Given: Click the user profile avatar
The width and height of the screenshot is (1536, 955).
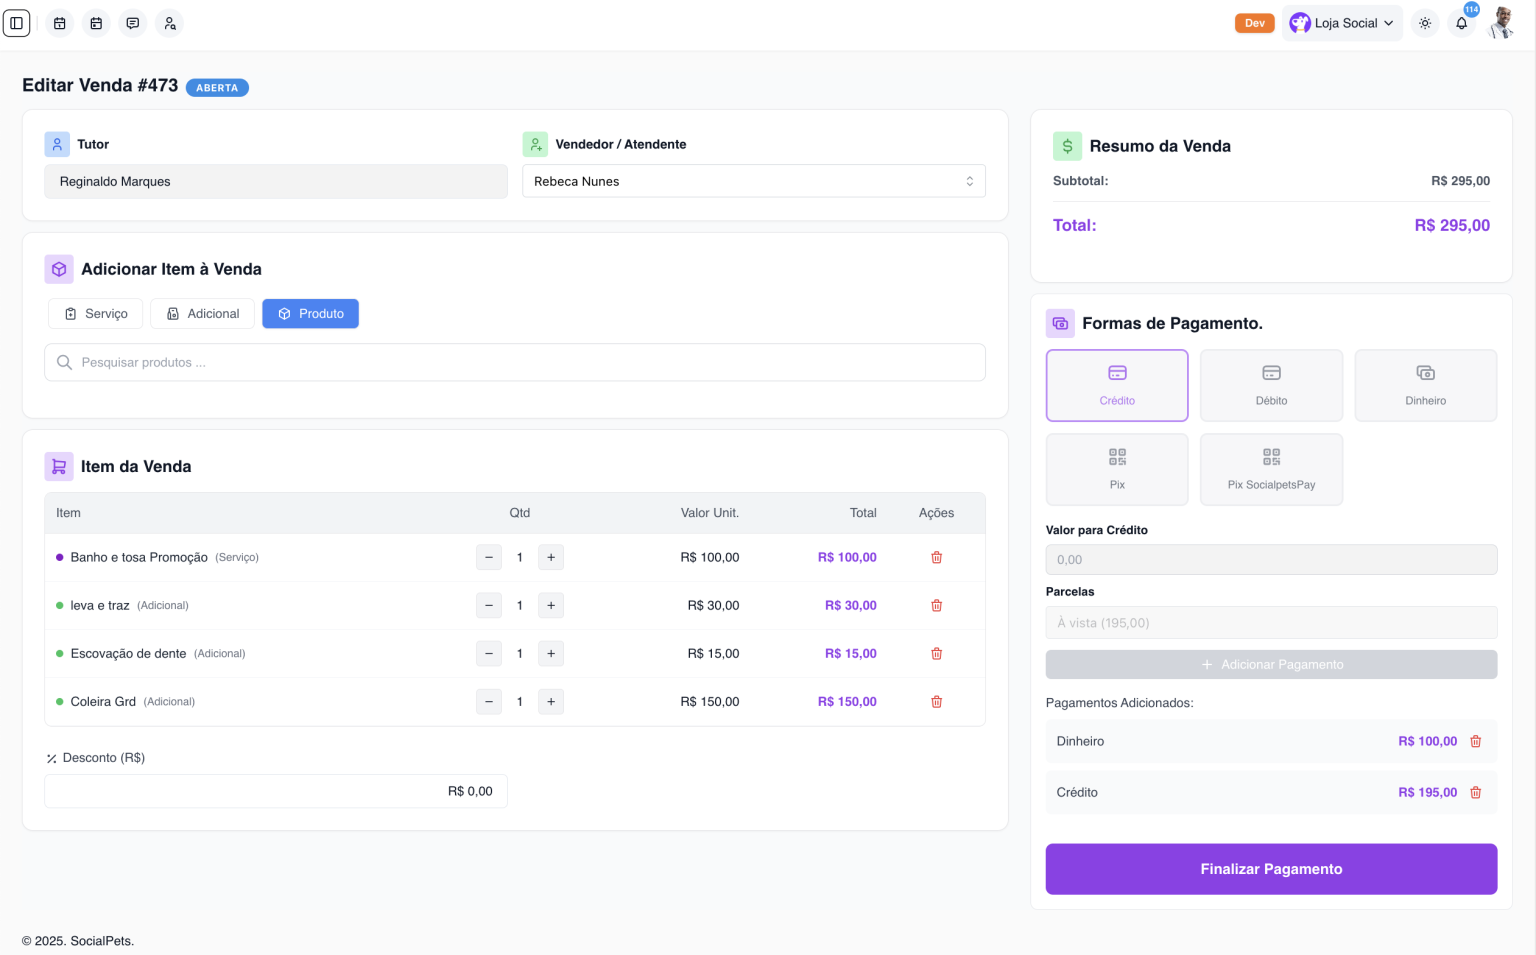Looking at the screenshot, I should 1501,23.
